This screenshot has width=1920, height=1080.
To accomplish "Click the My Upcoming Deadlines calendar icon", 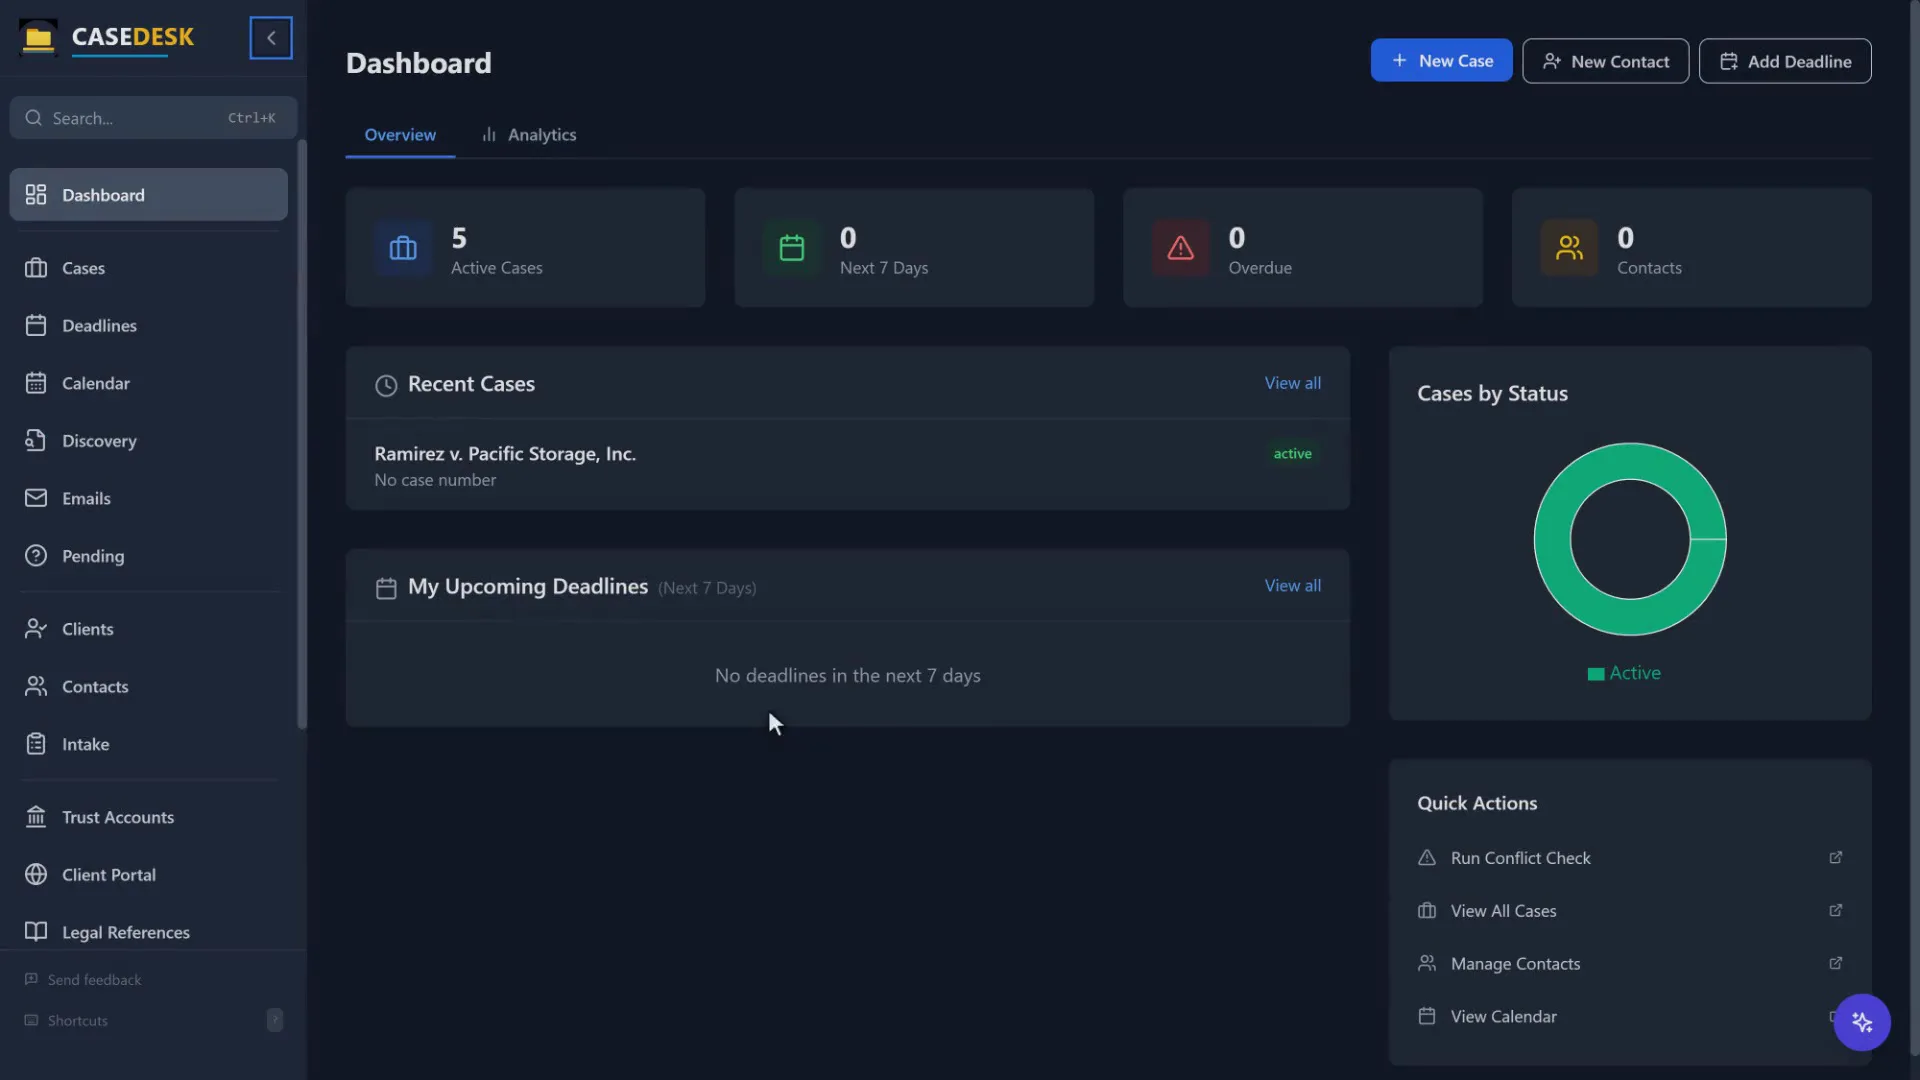I will click(x=386, y=588).
